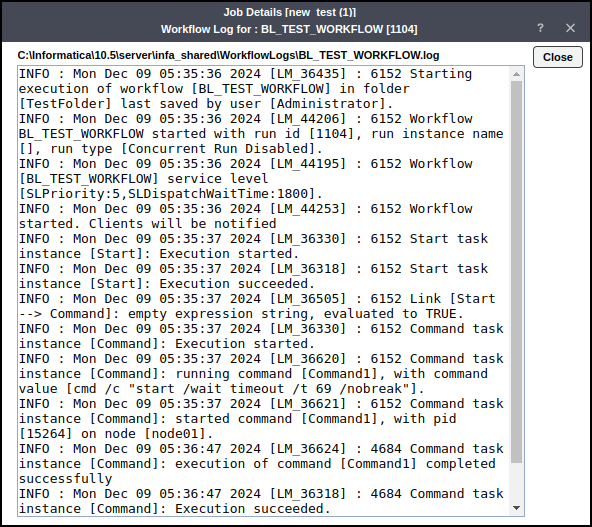Click '[TestFolder] last saved by user' text
Viewport: 592px width, 527px height.
[x=140, y=104]
